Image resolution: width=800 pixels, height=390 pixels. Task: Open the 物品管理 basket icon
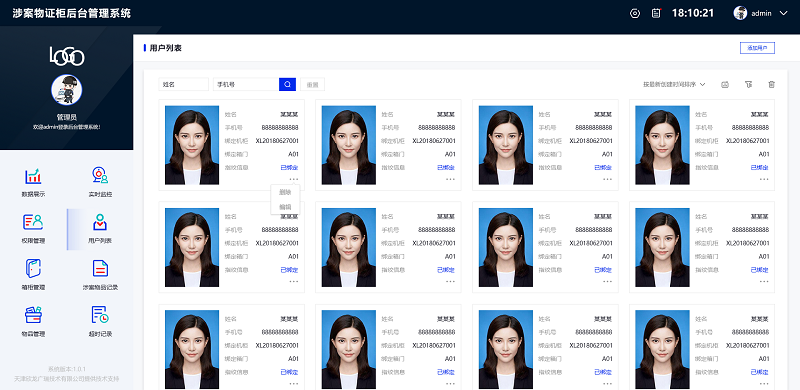pyautogui.click(x=33, y=314)
